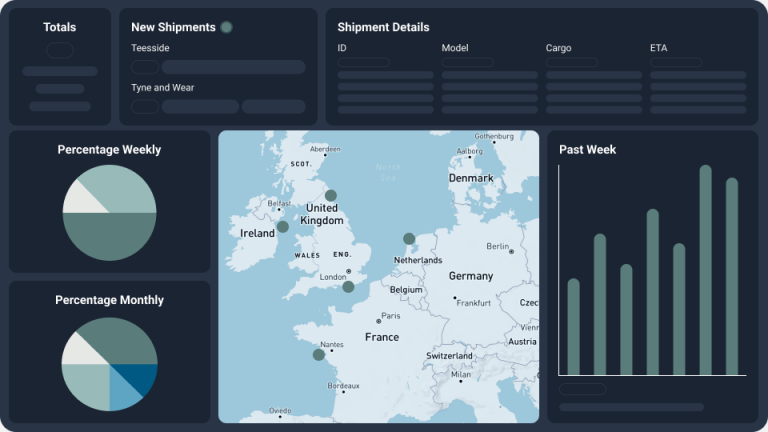This screenshot has width=768, height=432.
Task: Click the small pill below Past Week chart
Action: coord(582,389)
